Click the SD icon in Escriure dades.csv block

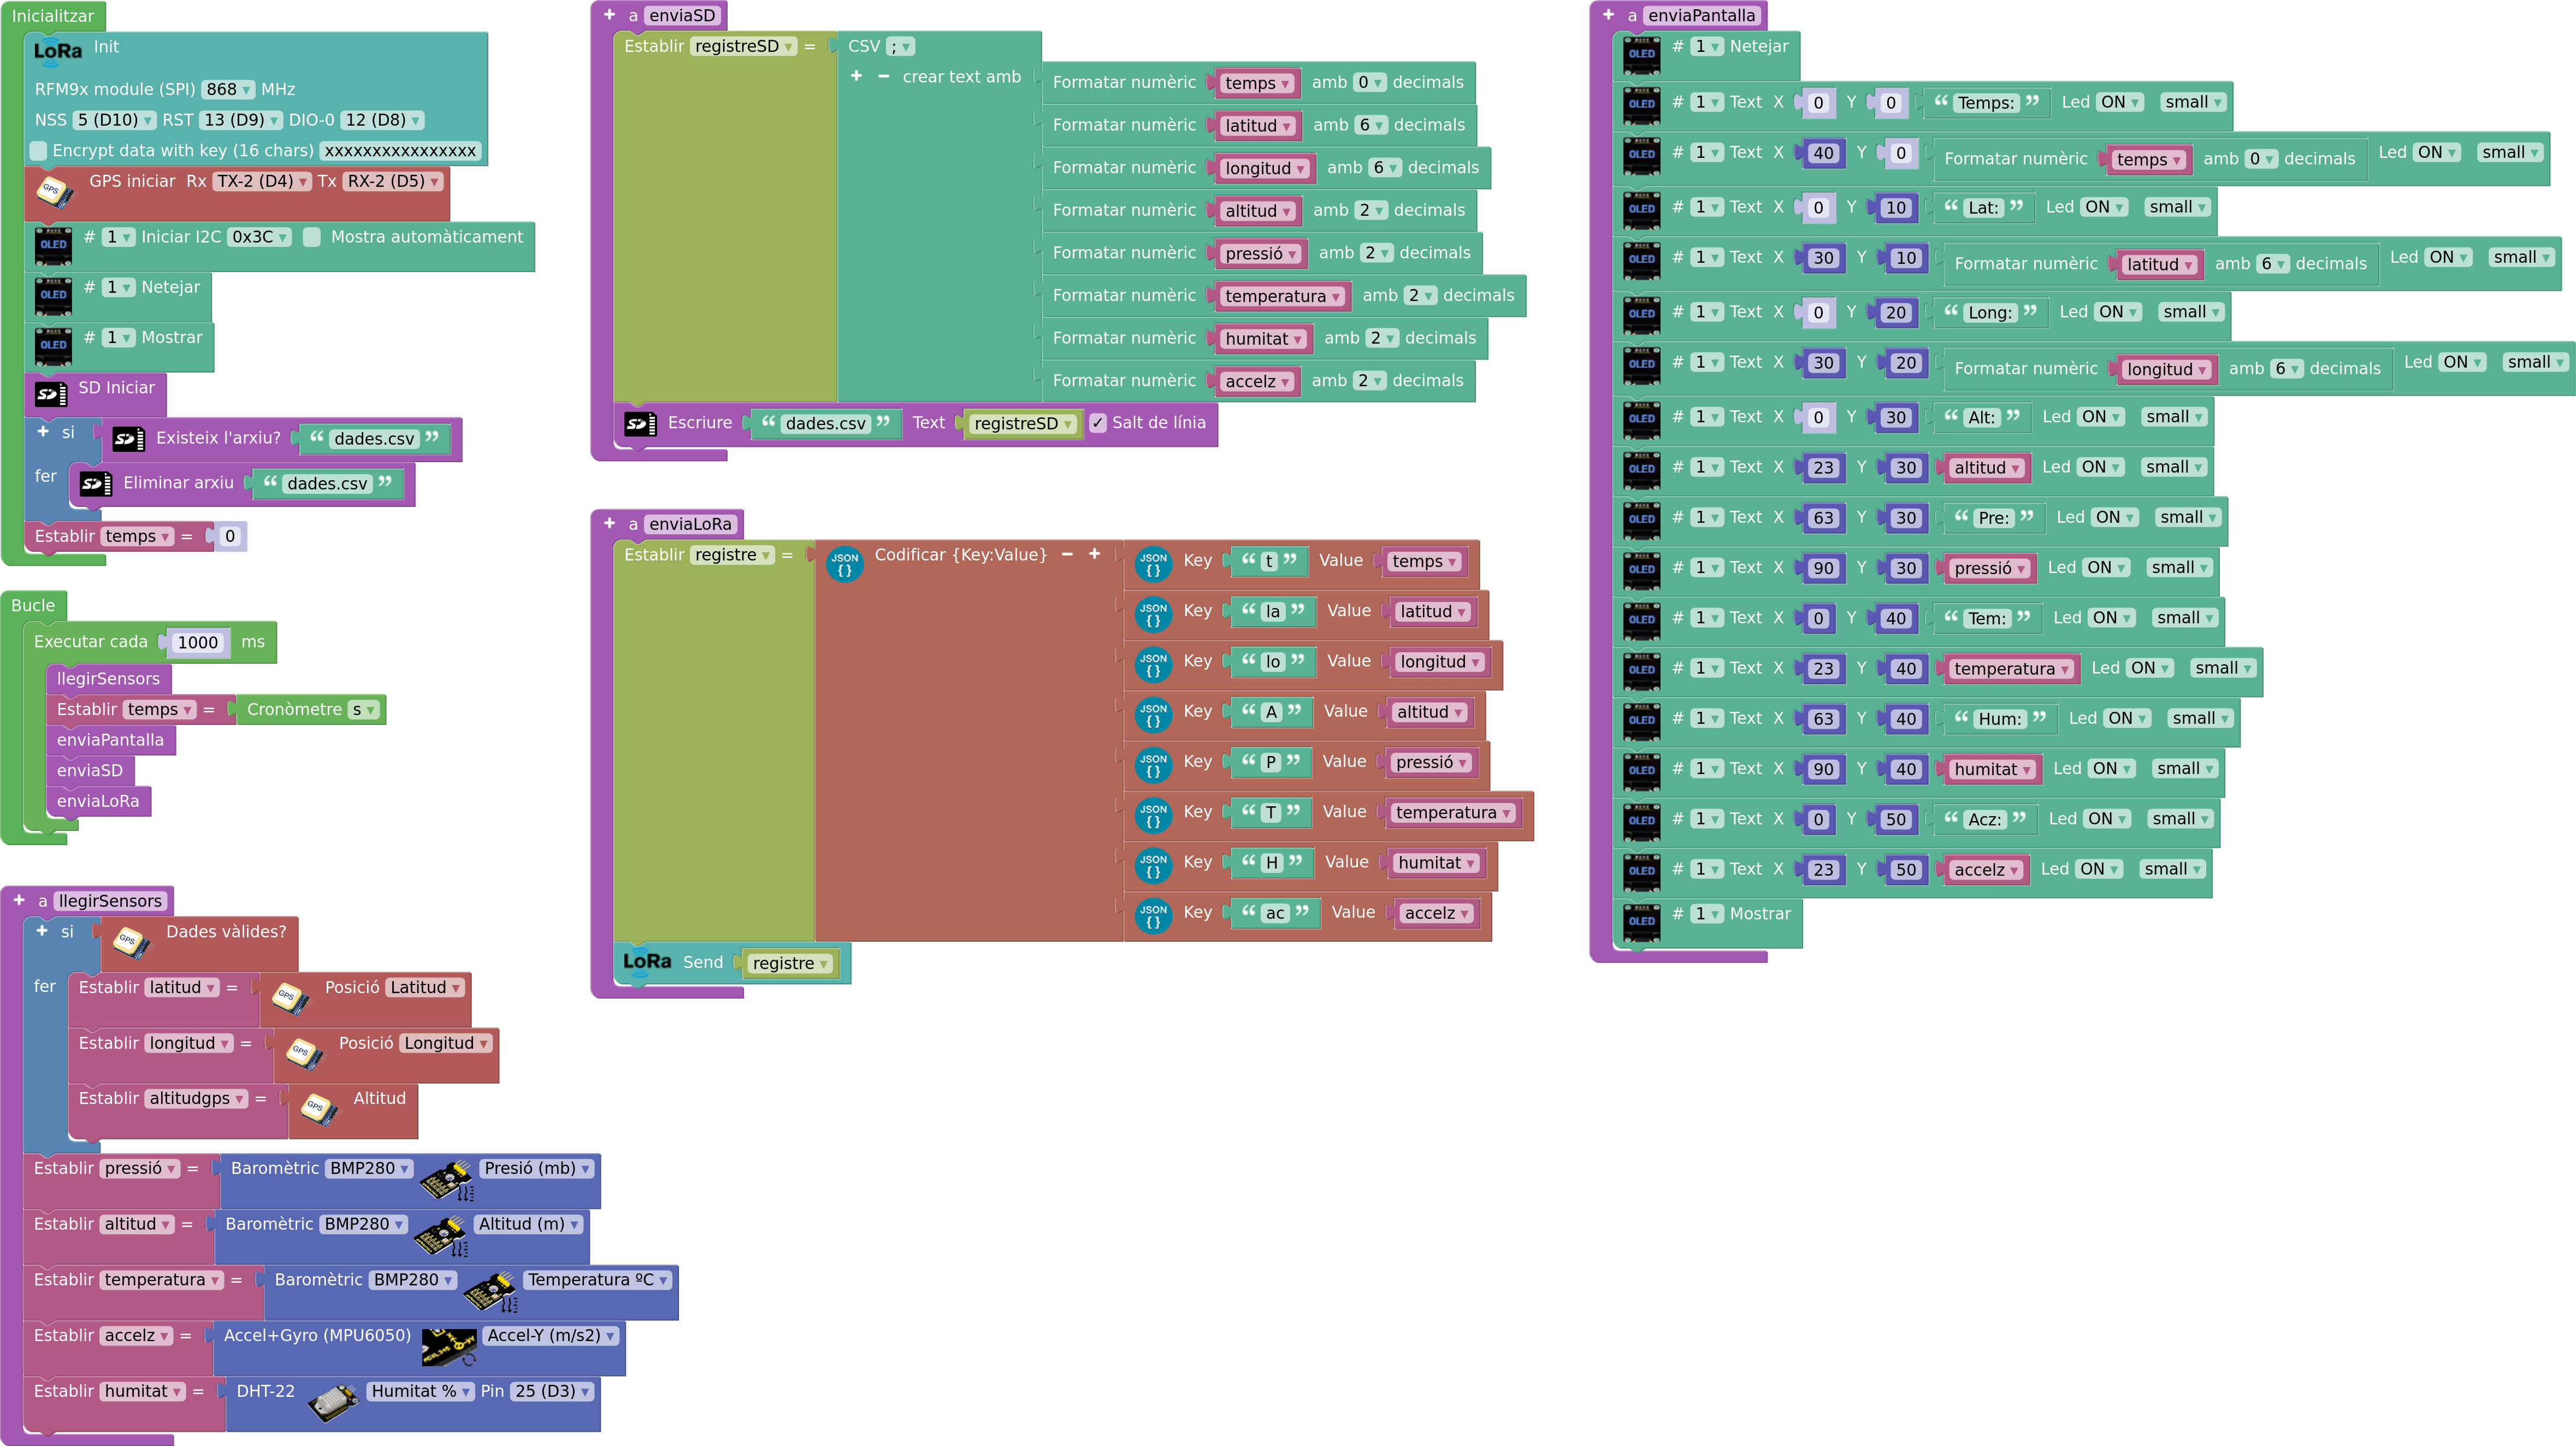[640, 424]
